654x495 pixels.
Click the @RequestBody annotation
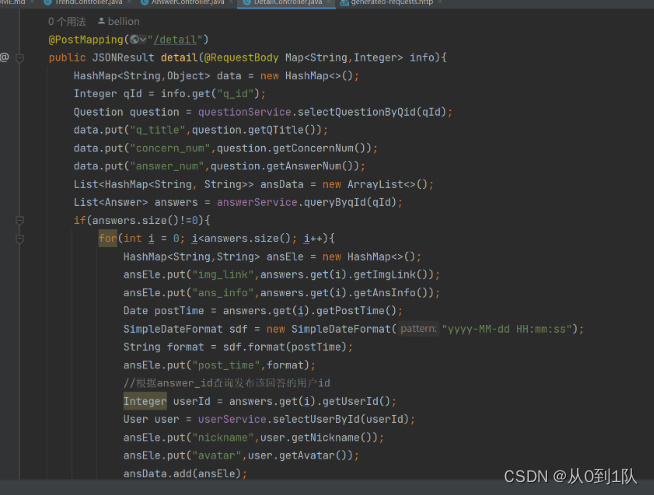pyautogui.click(x=241, y=58)
